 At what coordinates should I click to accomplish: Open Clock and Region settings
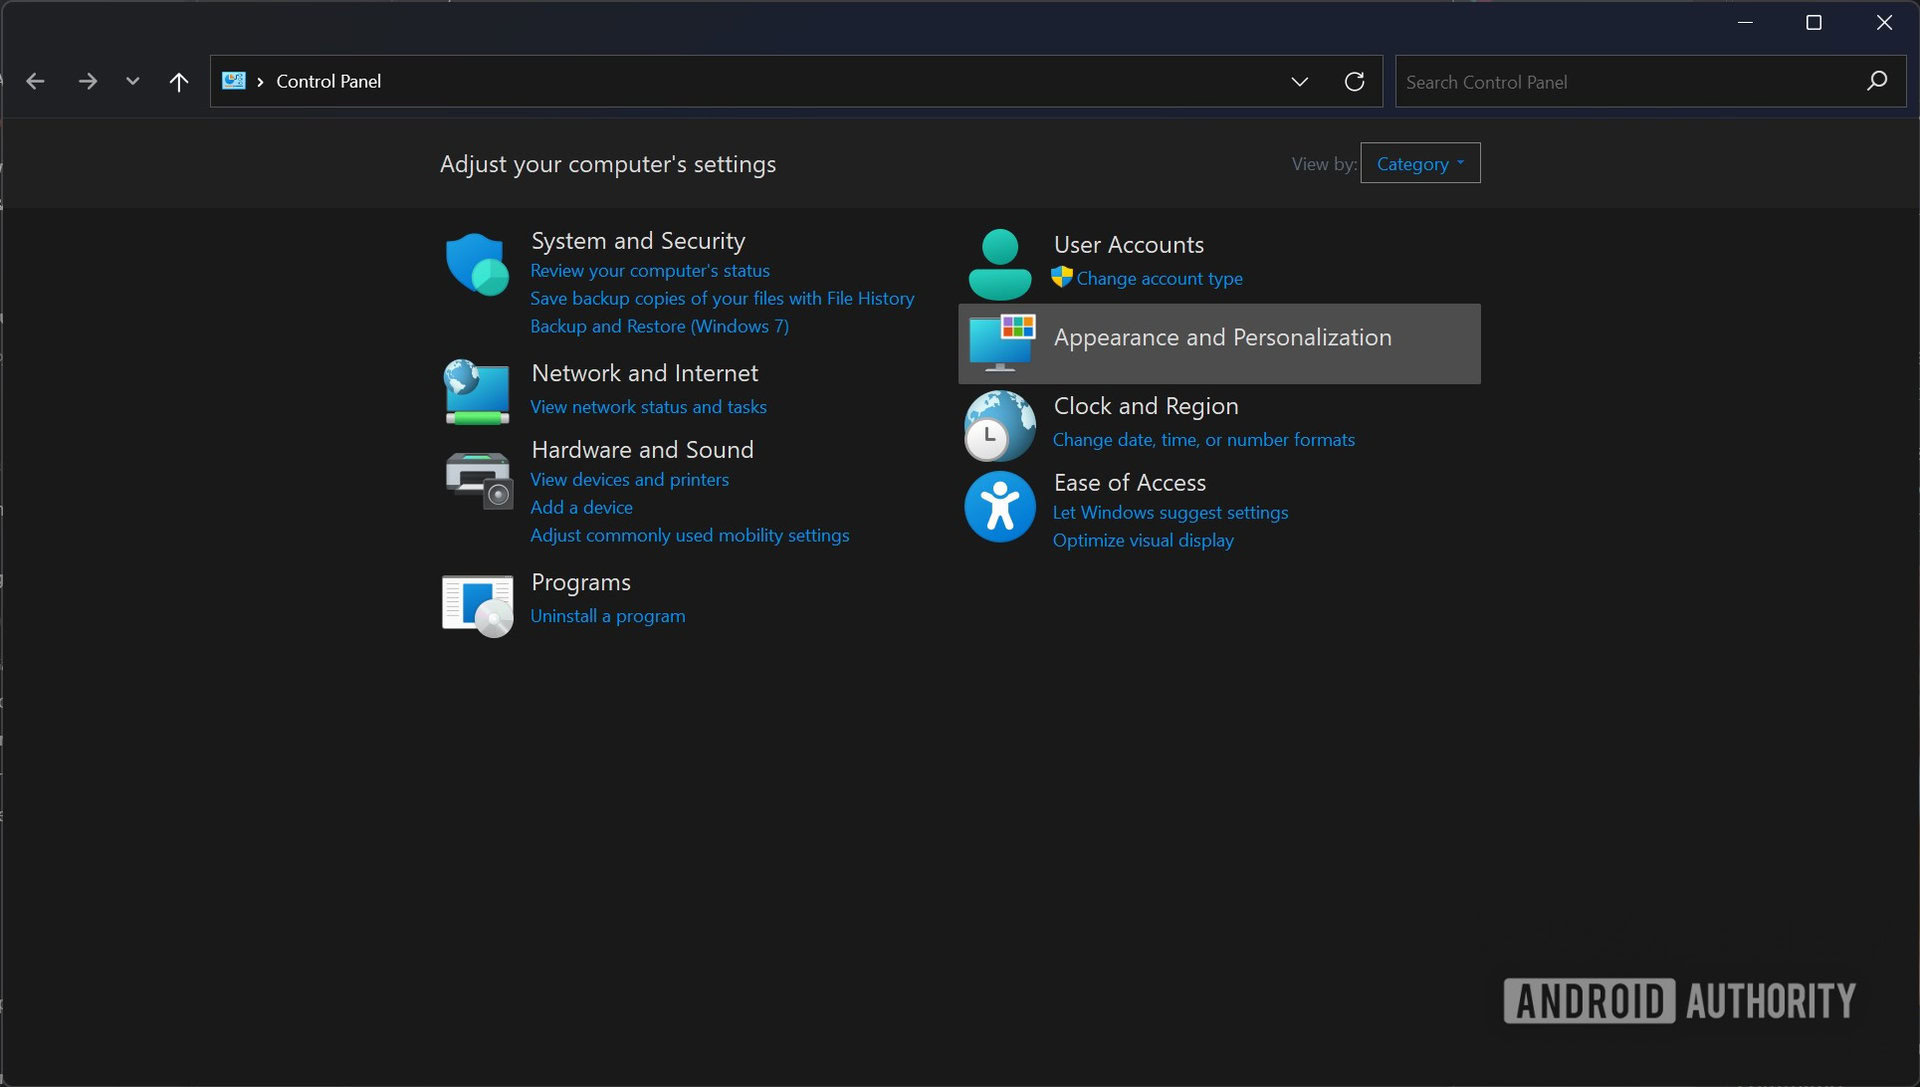[x=1145, y=405]
